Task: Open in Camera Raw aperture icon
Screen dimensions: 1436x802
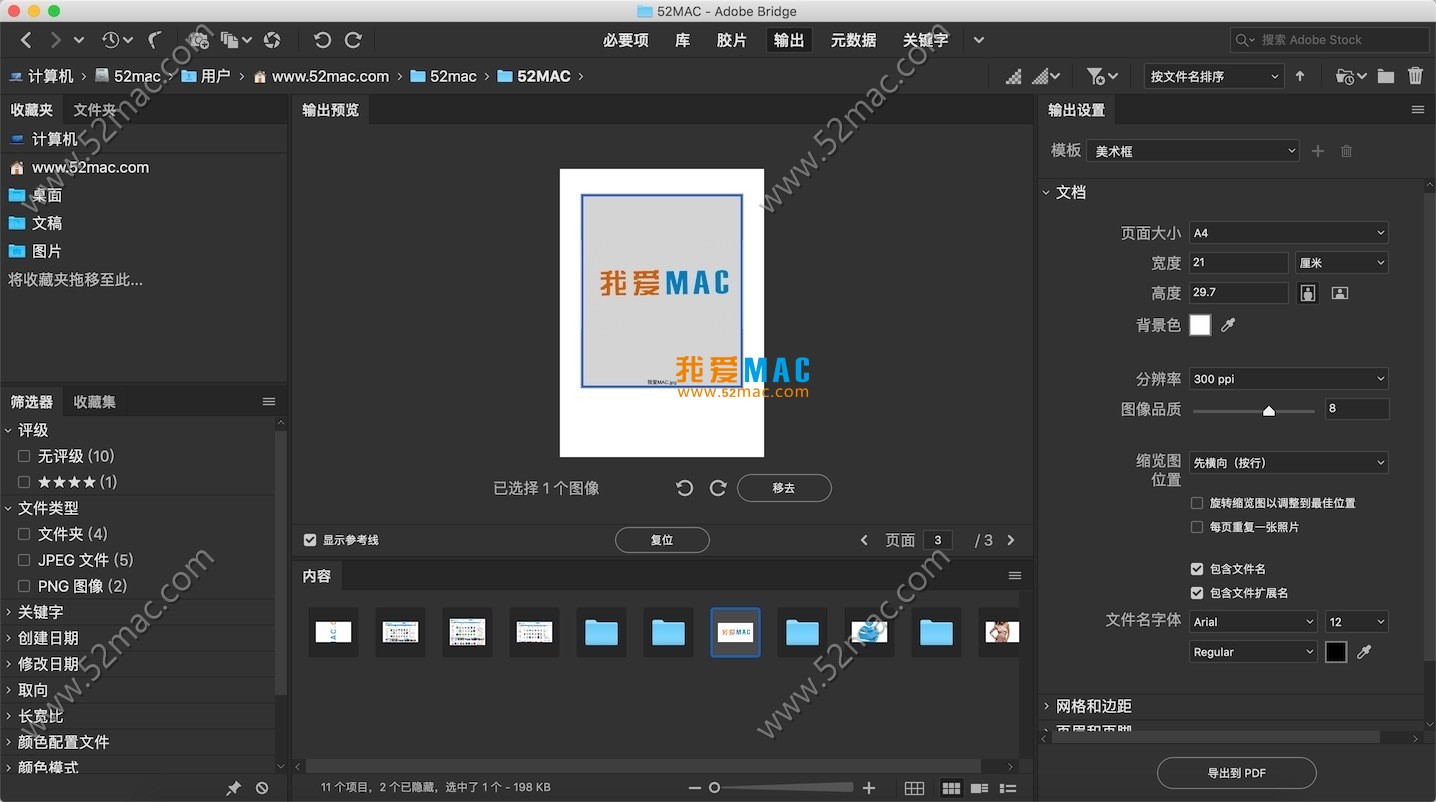Action: [272, 40]
